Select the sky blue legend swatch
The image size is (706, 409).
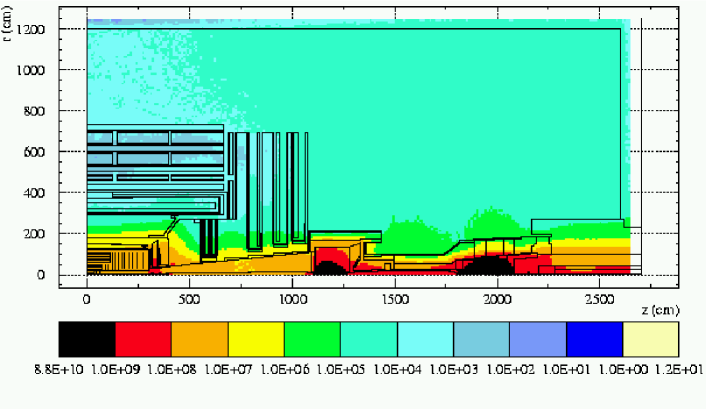[482, 339]
